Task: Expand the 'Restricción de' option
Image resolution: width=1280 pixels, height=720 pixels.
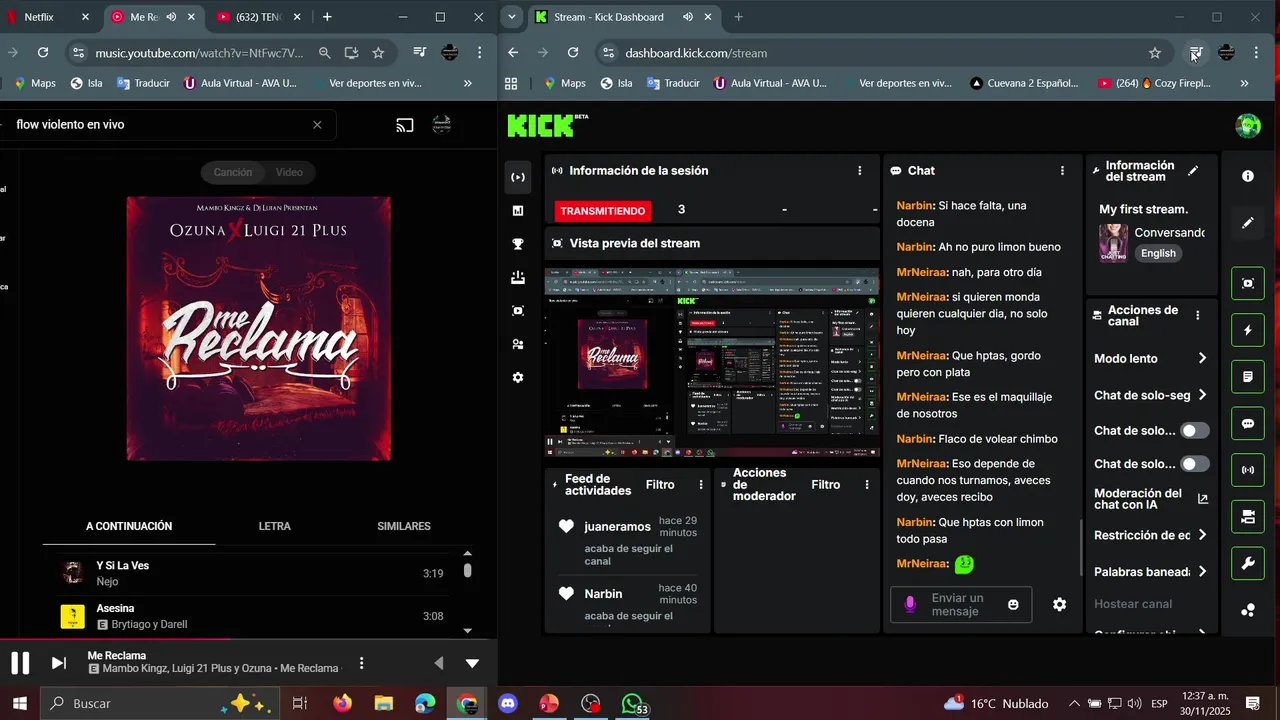Action: [x=1151, y=535]
